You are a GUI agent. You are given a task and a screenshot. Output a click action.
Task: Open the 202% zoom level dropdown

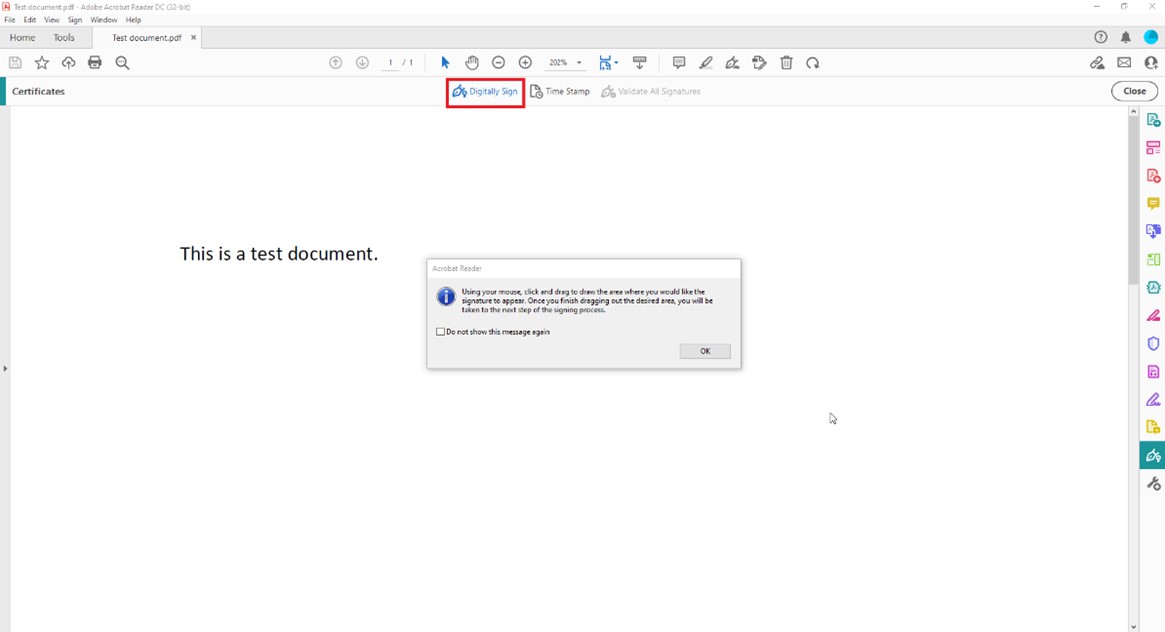pos(563,62)
